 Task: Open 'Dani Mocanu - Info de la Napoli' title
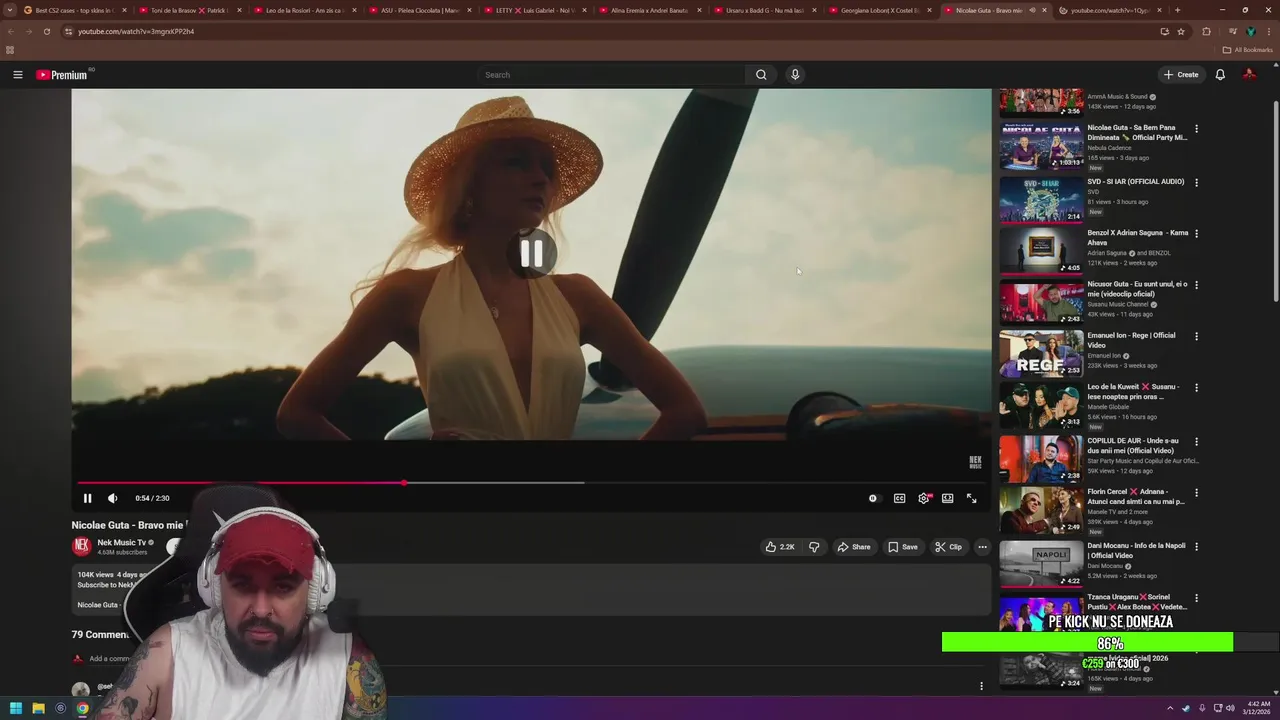click(x=1137, y=551)
